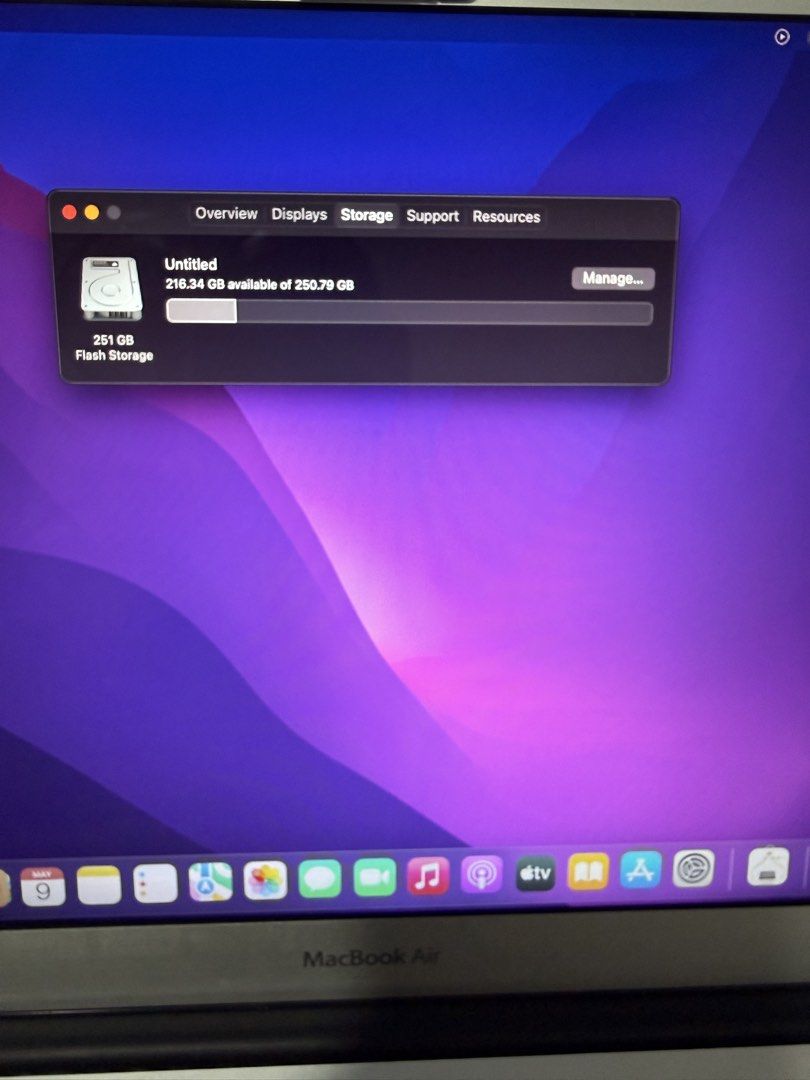Launch FaceTime from the dock
The width and height of the screenshot is (810, 1080).
374,878
